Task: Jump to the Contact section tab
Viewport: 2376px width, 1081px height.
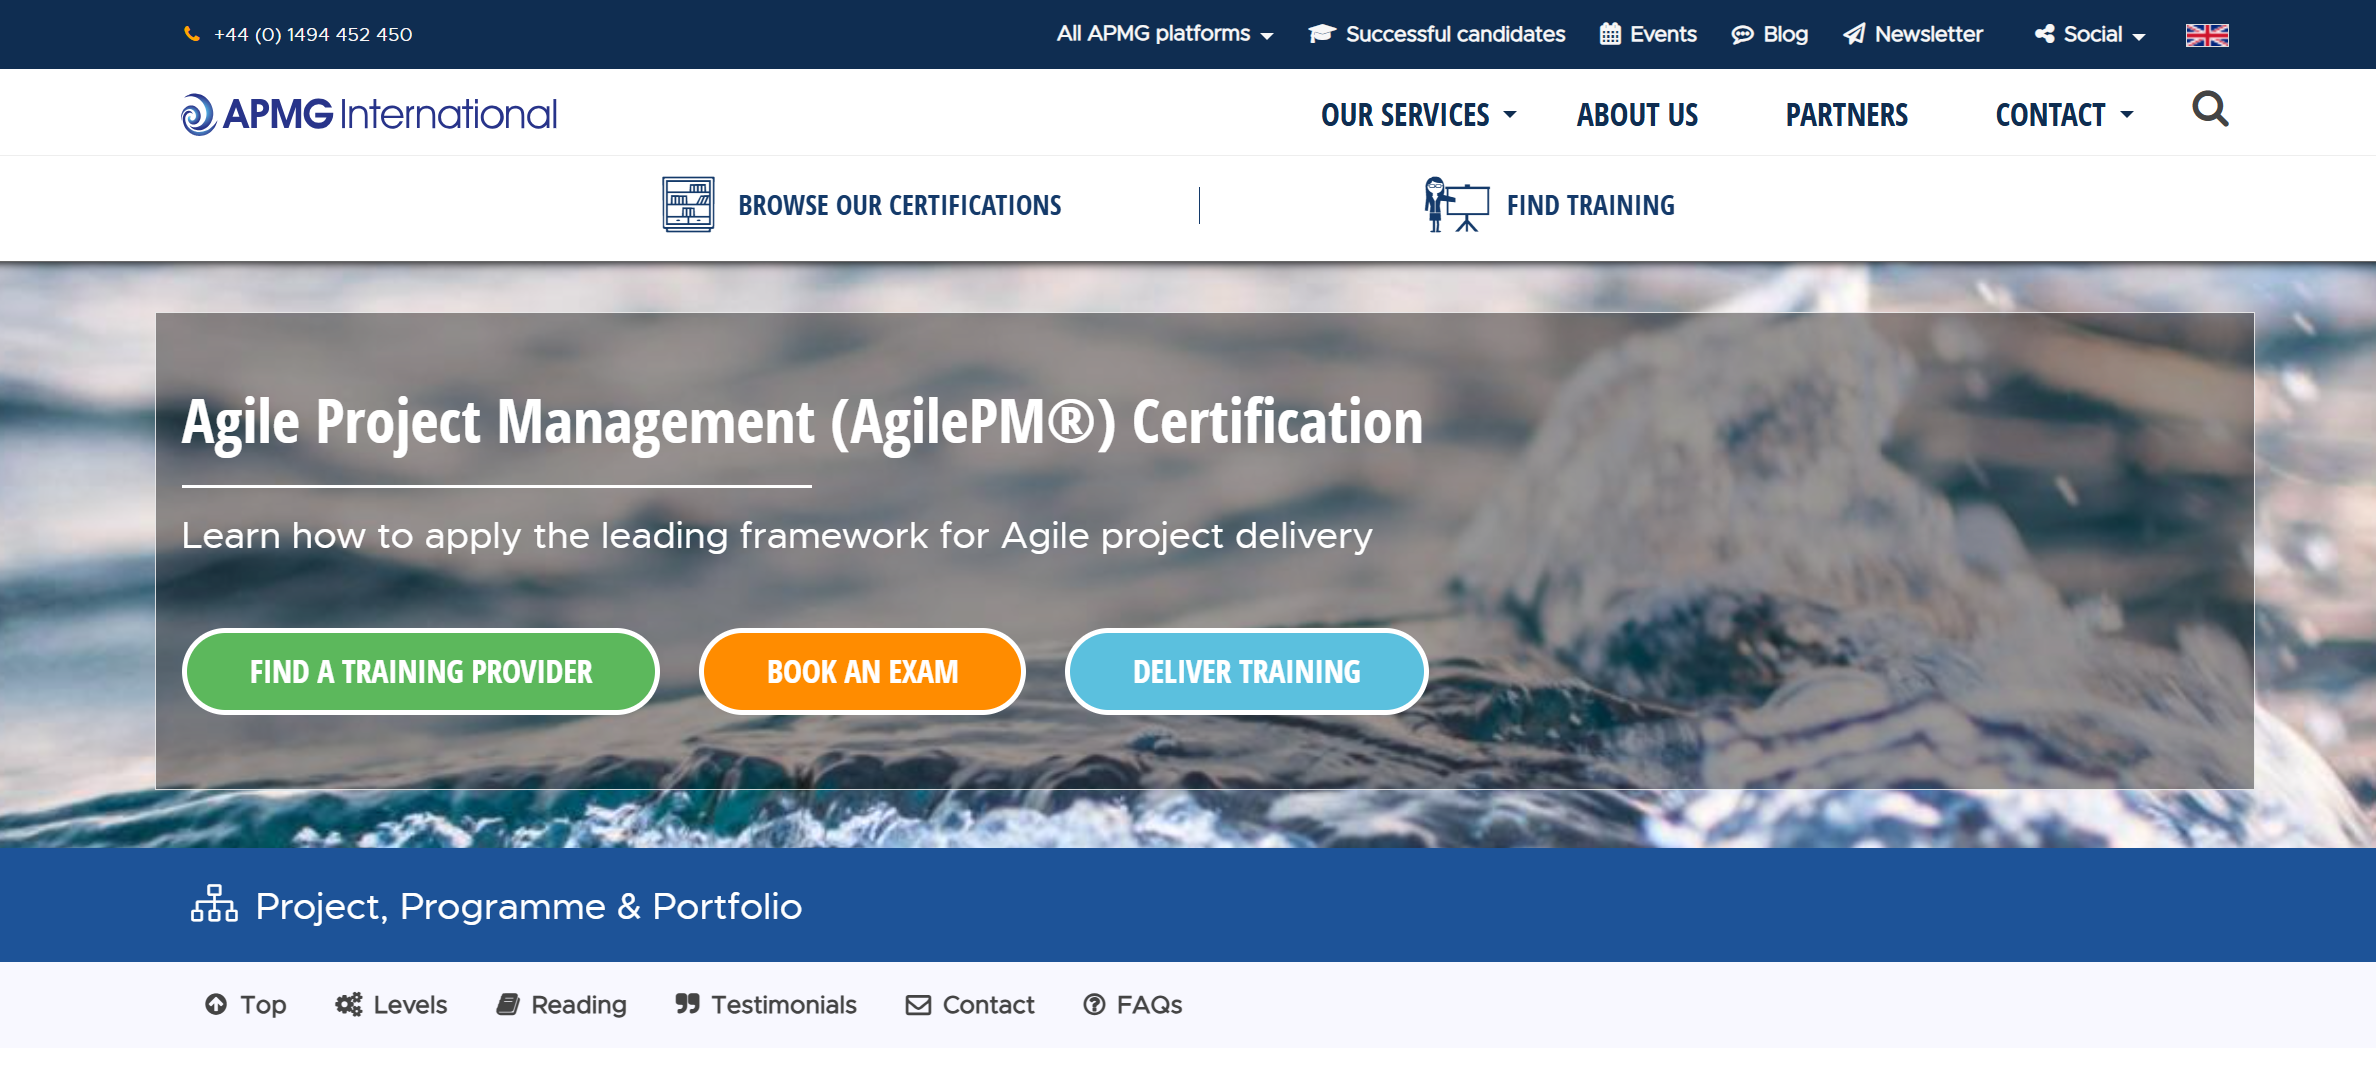Action: pyautogui.click(x=988, y=1005)
